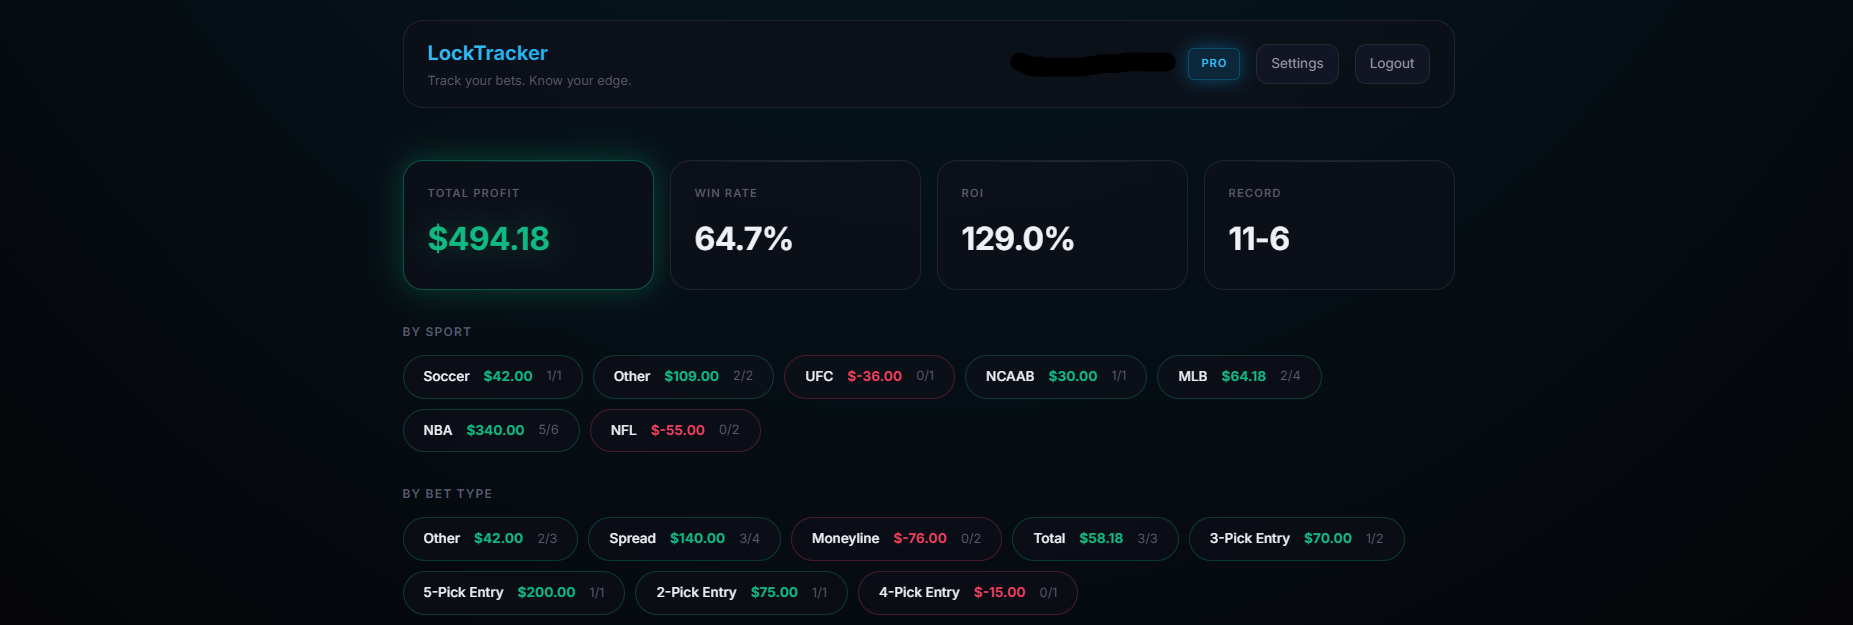Click the LockTracker logo title
This screenshot has width=1853, height=625.
[487, 53]
